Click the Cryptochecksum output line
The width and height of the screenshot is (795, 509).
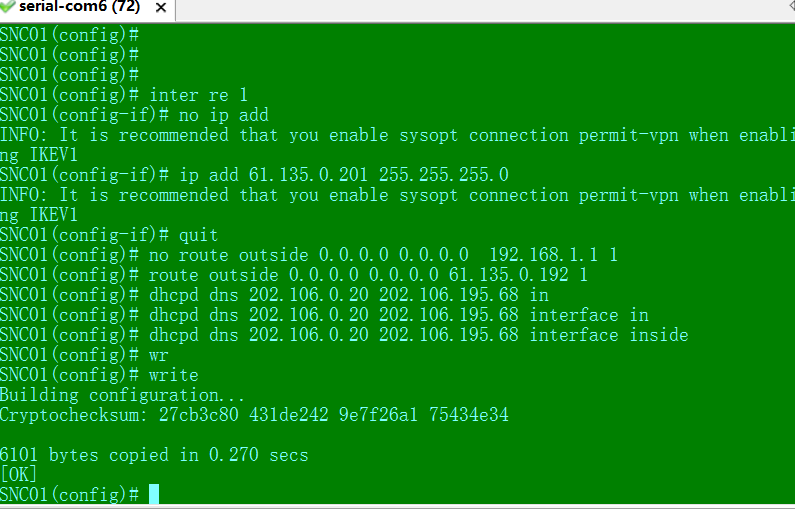[254, 415]
